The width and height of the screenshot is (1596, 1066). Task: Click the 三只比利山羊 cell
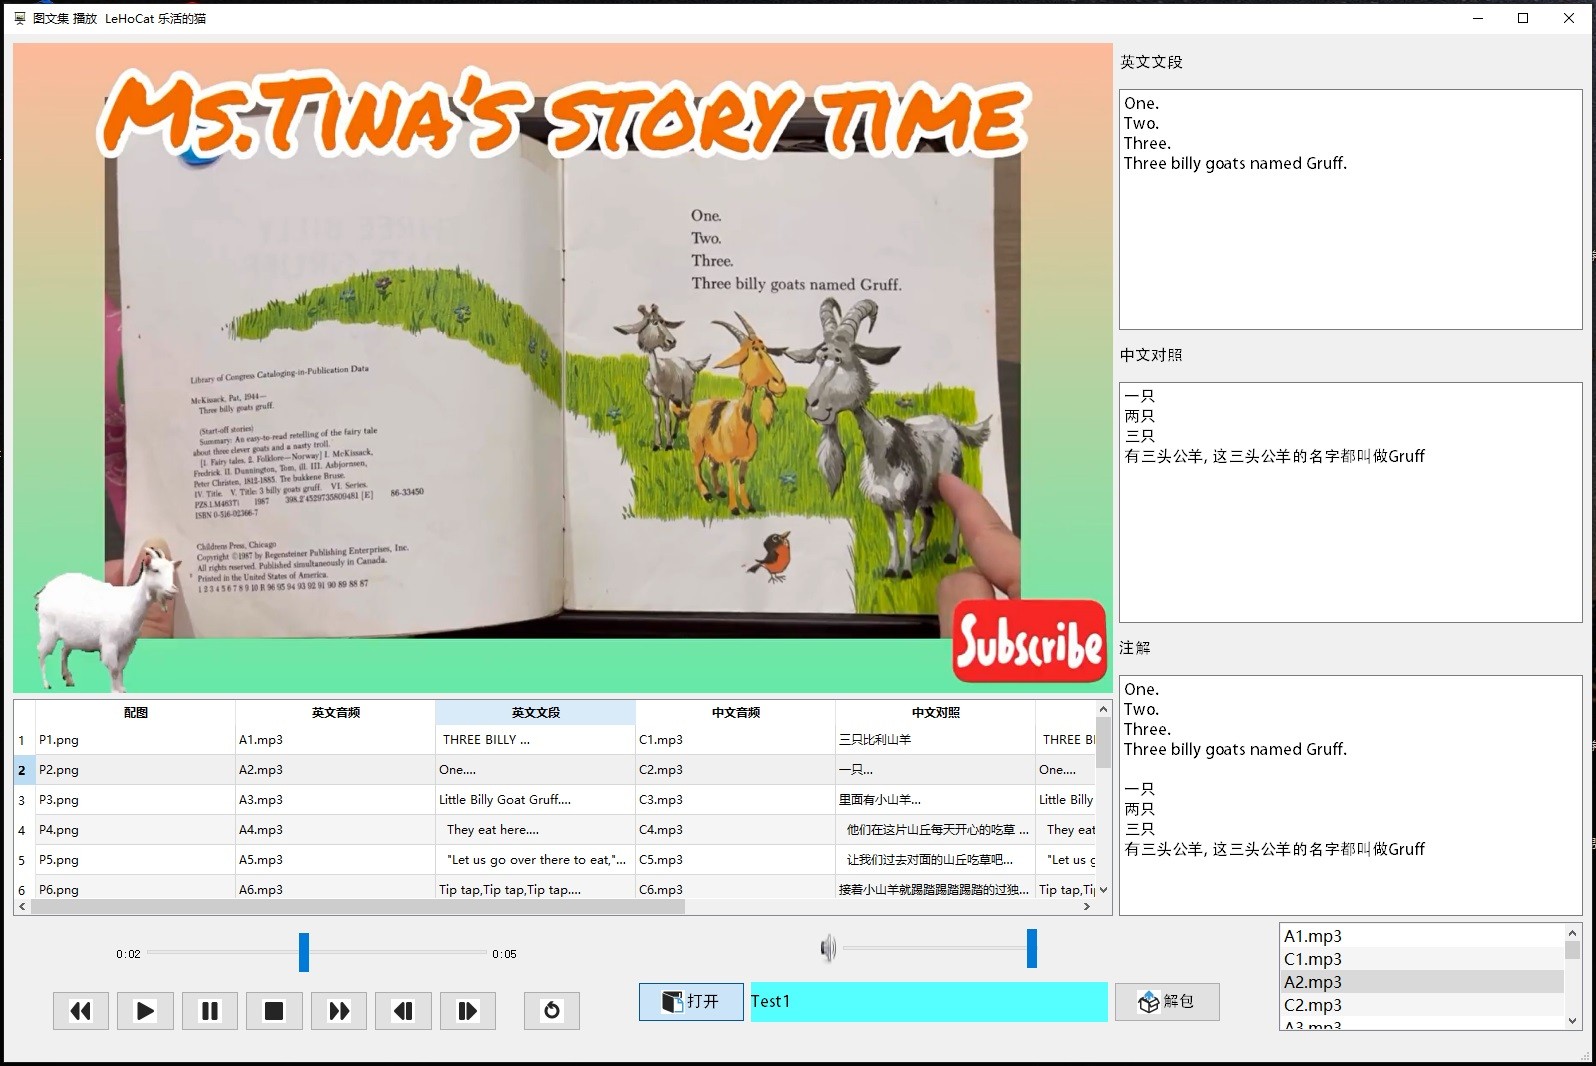[x=935, y=740]
